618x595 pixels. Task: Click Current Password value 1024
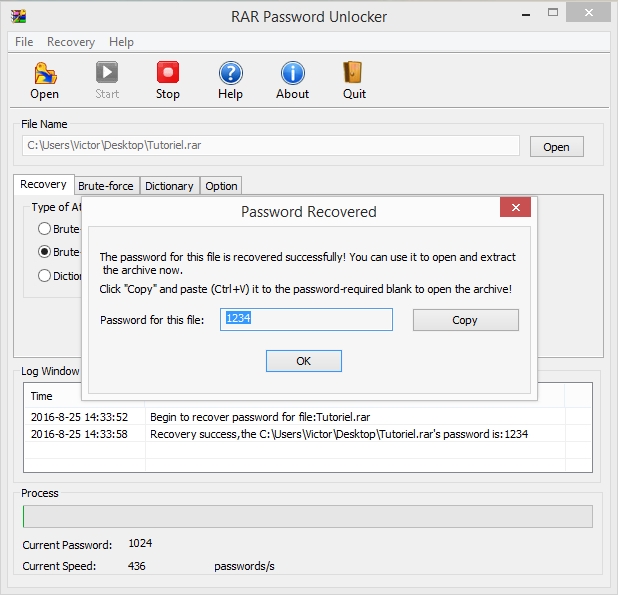pyautogui.click(x=140, y=543)
